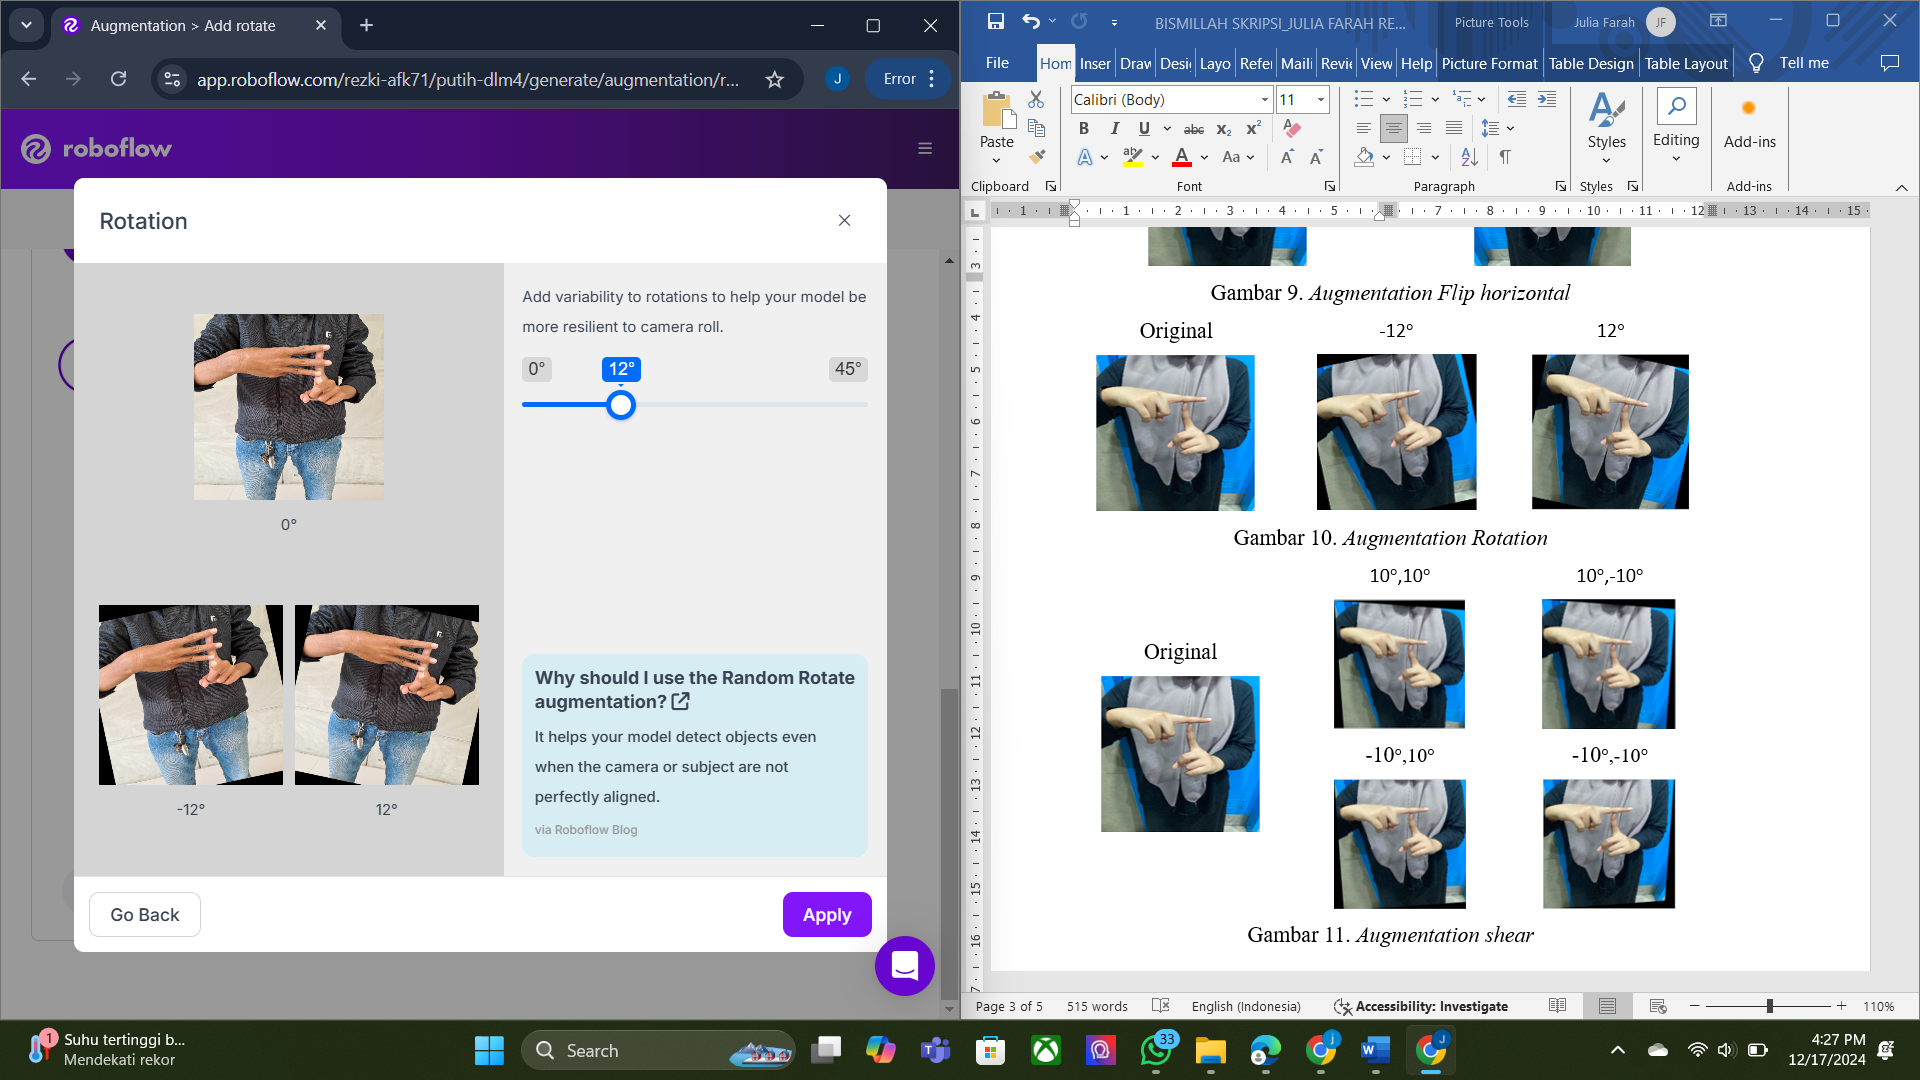Expand the Editing menu in Word
The width and height of the screenshot is (1920, 1080).
click(x=1676, y=126)
